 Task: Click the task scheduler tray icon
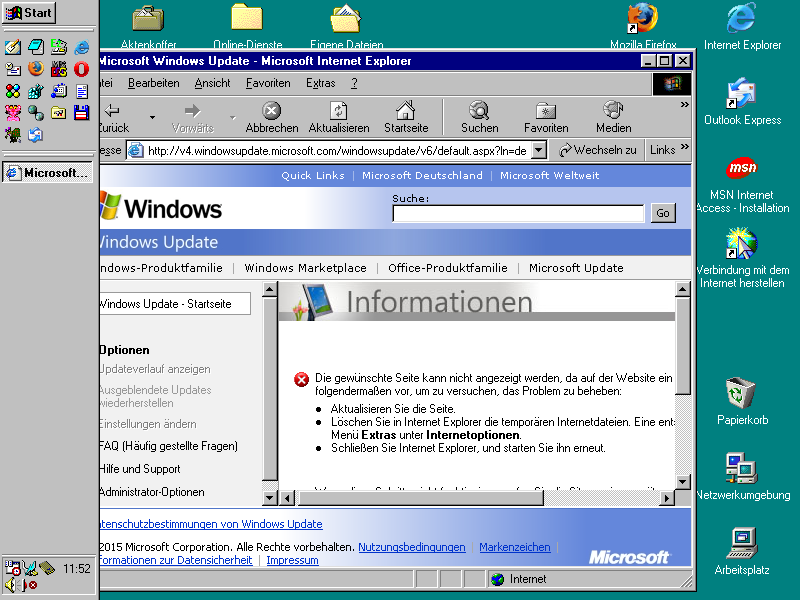[x=13, y=568]
